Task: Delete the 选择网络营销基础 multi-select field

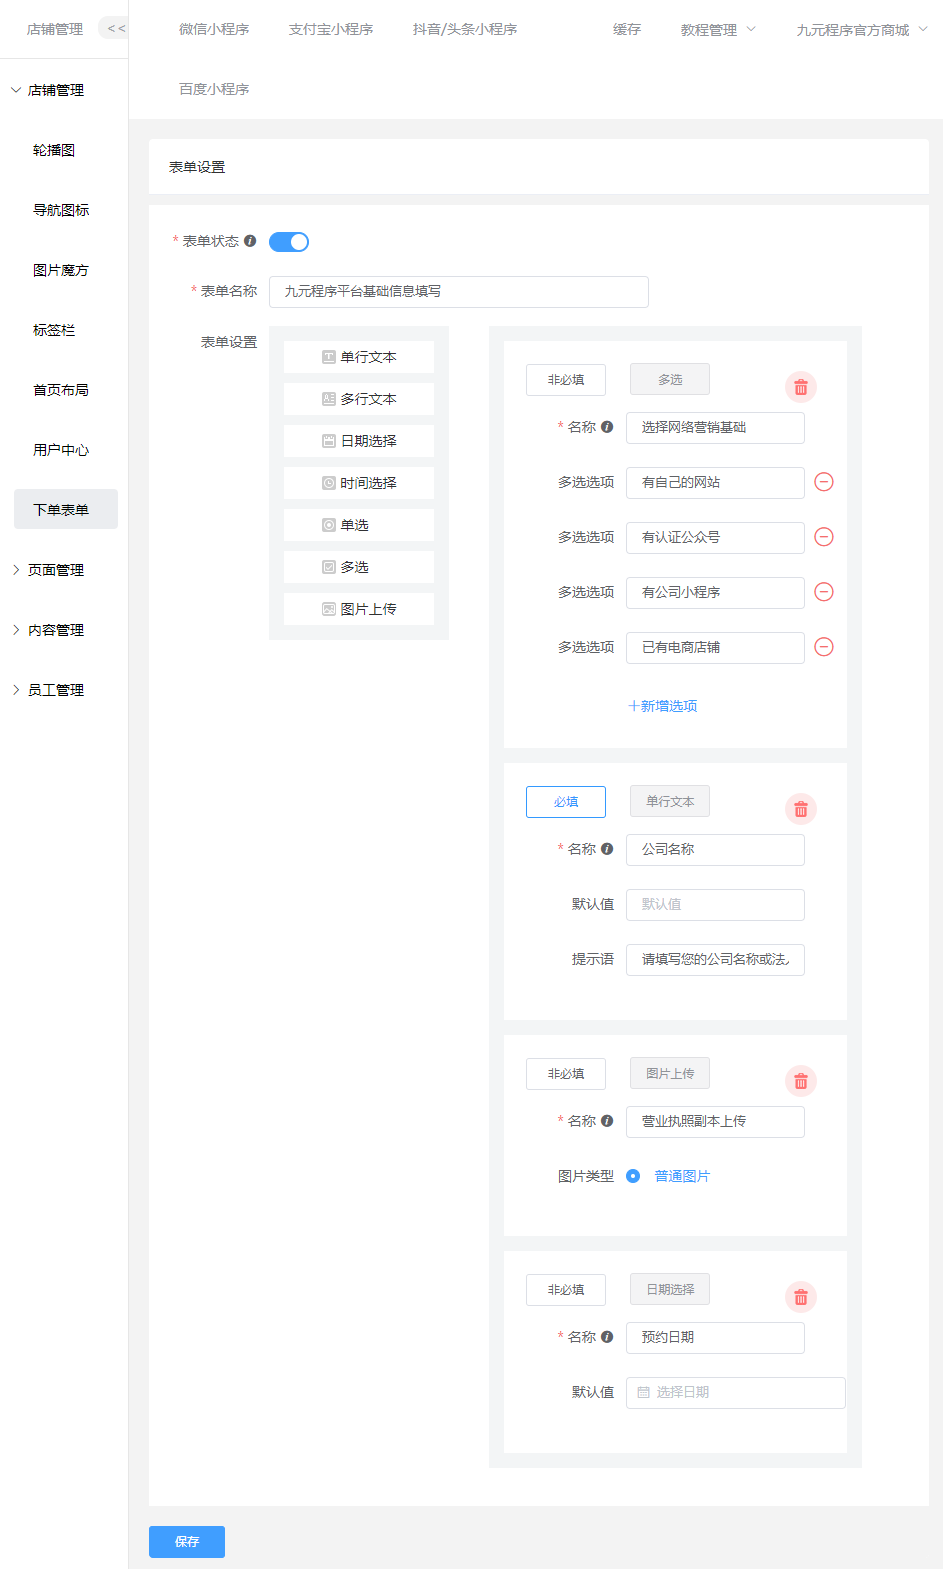Action: tap(800, 387)
